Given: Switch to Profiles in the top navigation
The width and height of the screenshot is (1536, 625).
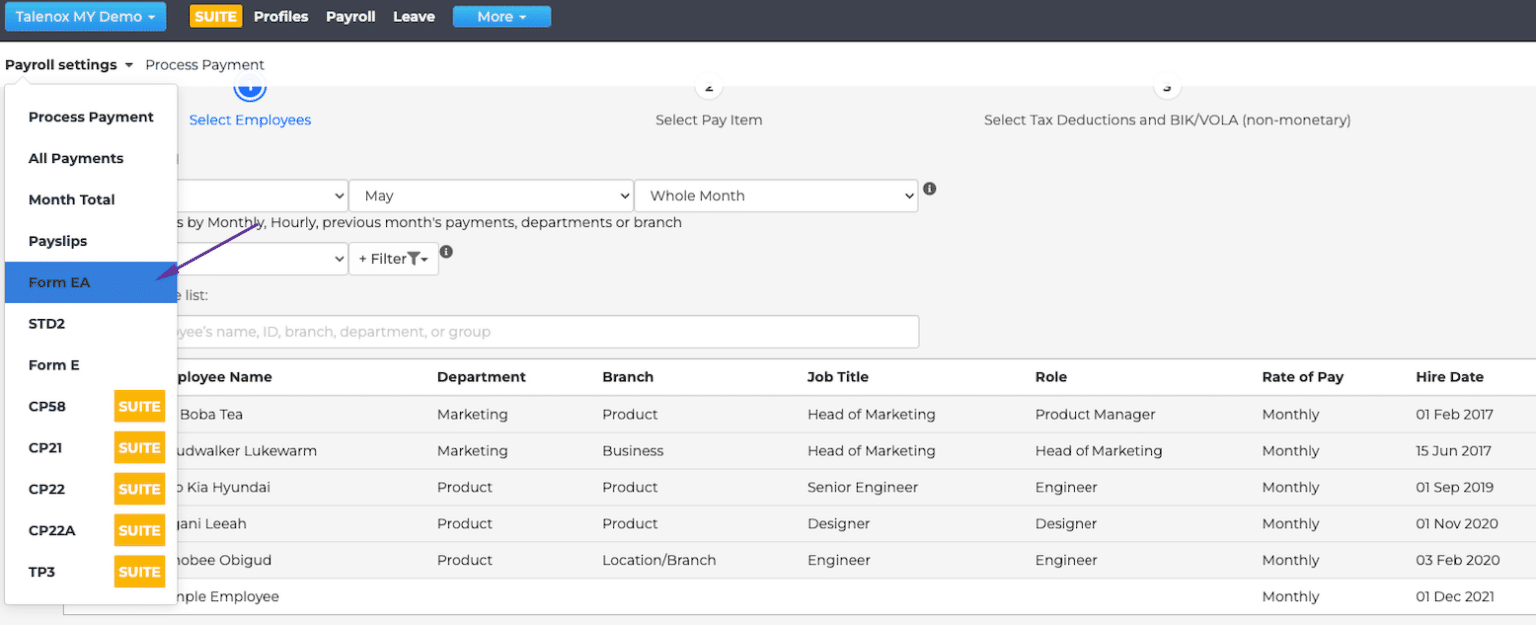Looking at the screenshot, I should tap(281, 16).
